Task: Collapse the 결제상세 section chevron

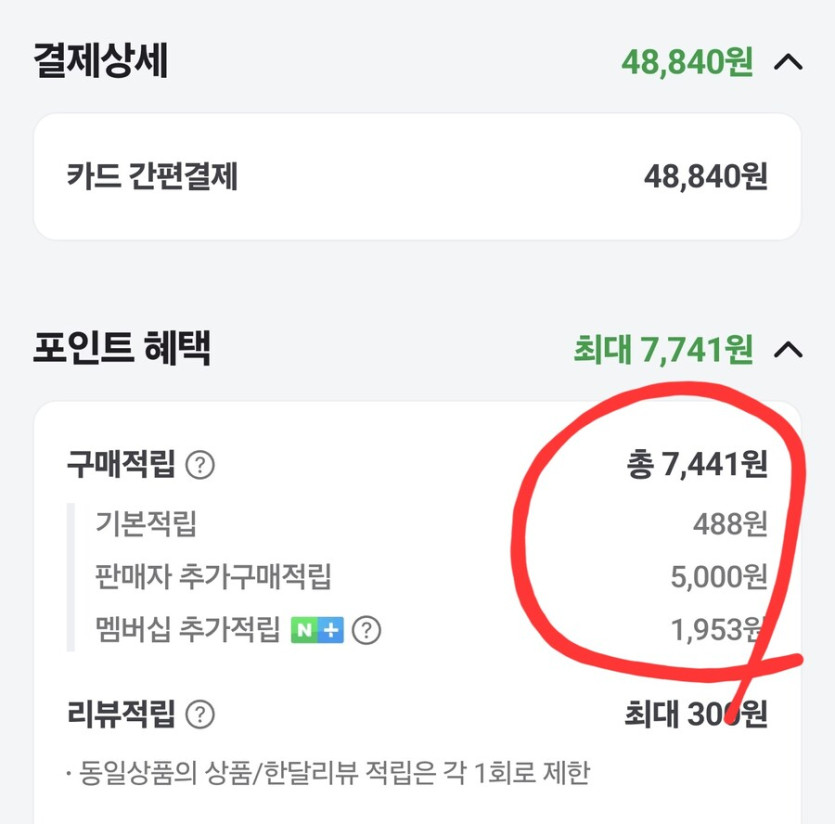Action: (789, 62)
